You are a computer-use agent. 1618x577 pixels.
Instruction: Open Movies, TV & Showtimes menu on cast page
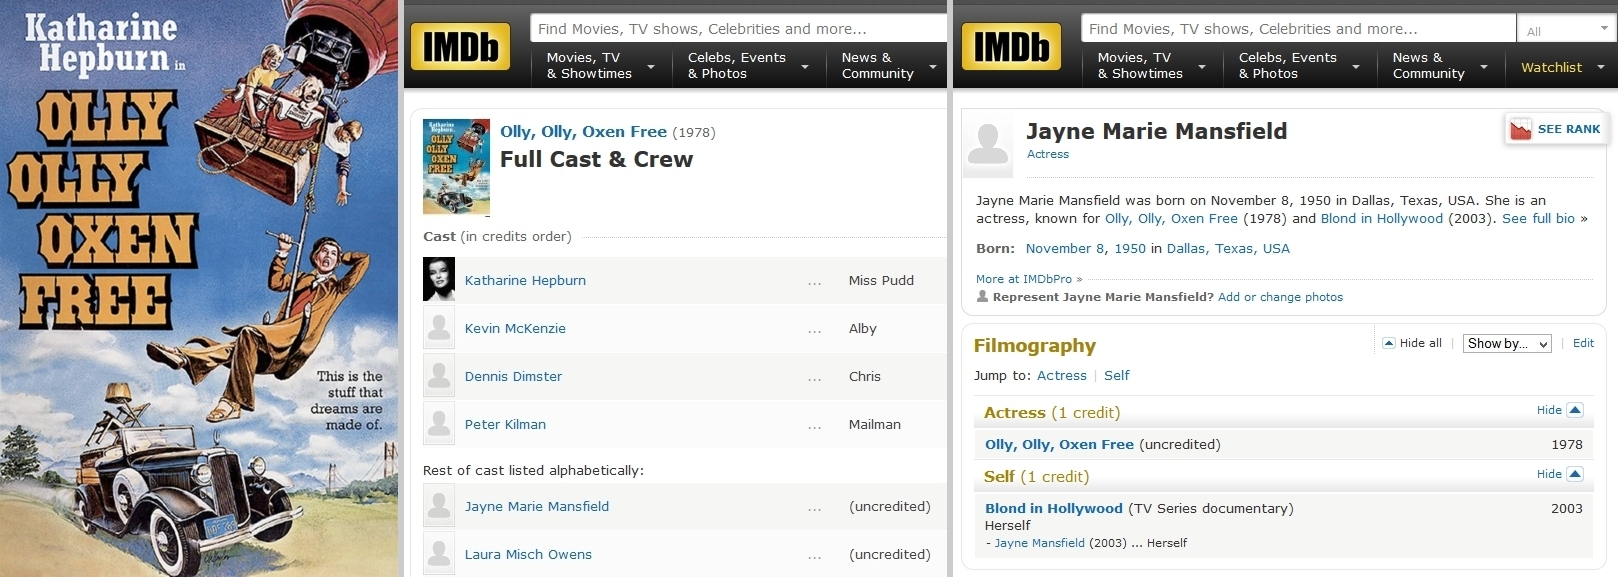600,66
